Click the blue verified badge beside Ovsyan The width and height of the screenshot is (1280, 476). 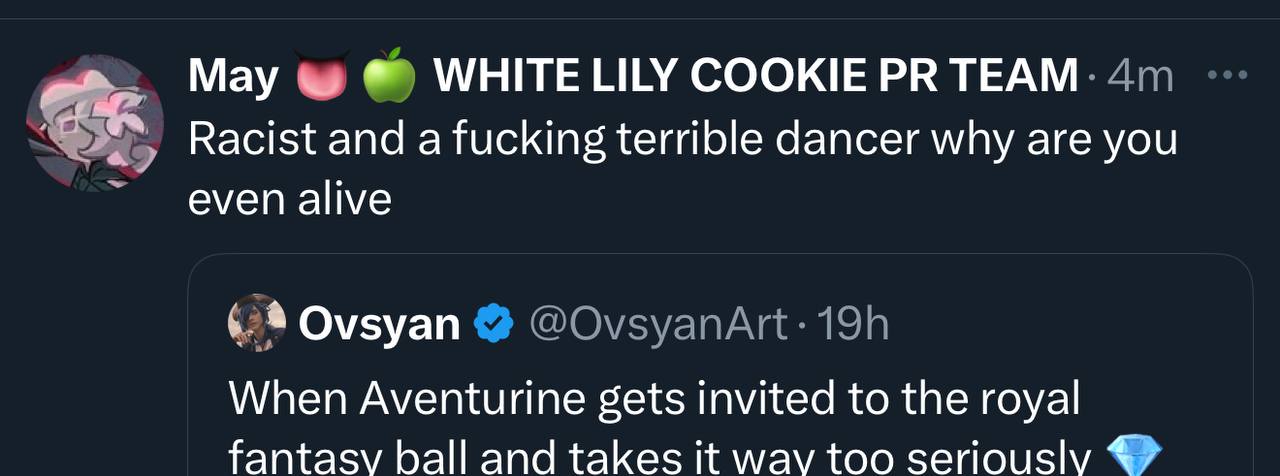(x=492, y=323)
